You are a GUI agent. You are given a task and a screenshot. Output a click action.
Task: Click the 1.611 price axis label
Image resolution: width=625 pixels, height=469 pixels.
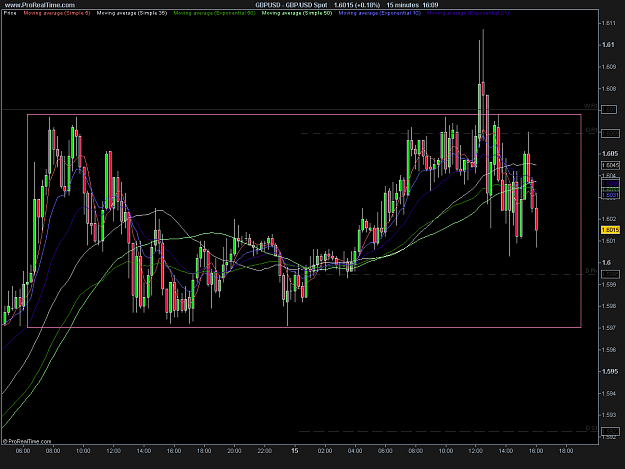(x=608, y=24)
